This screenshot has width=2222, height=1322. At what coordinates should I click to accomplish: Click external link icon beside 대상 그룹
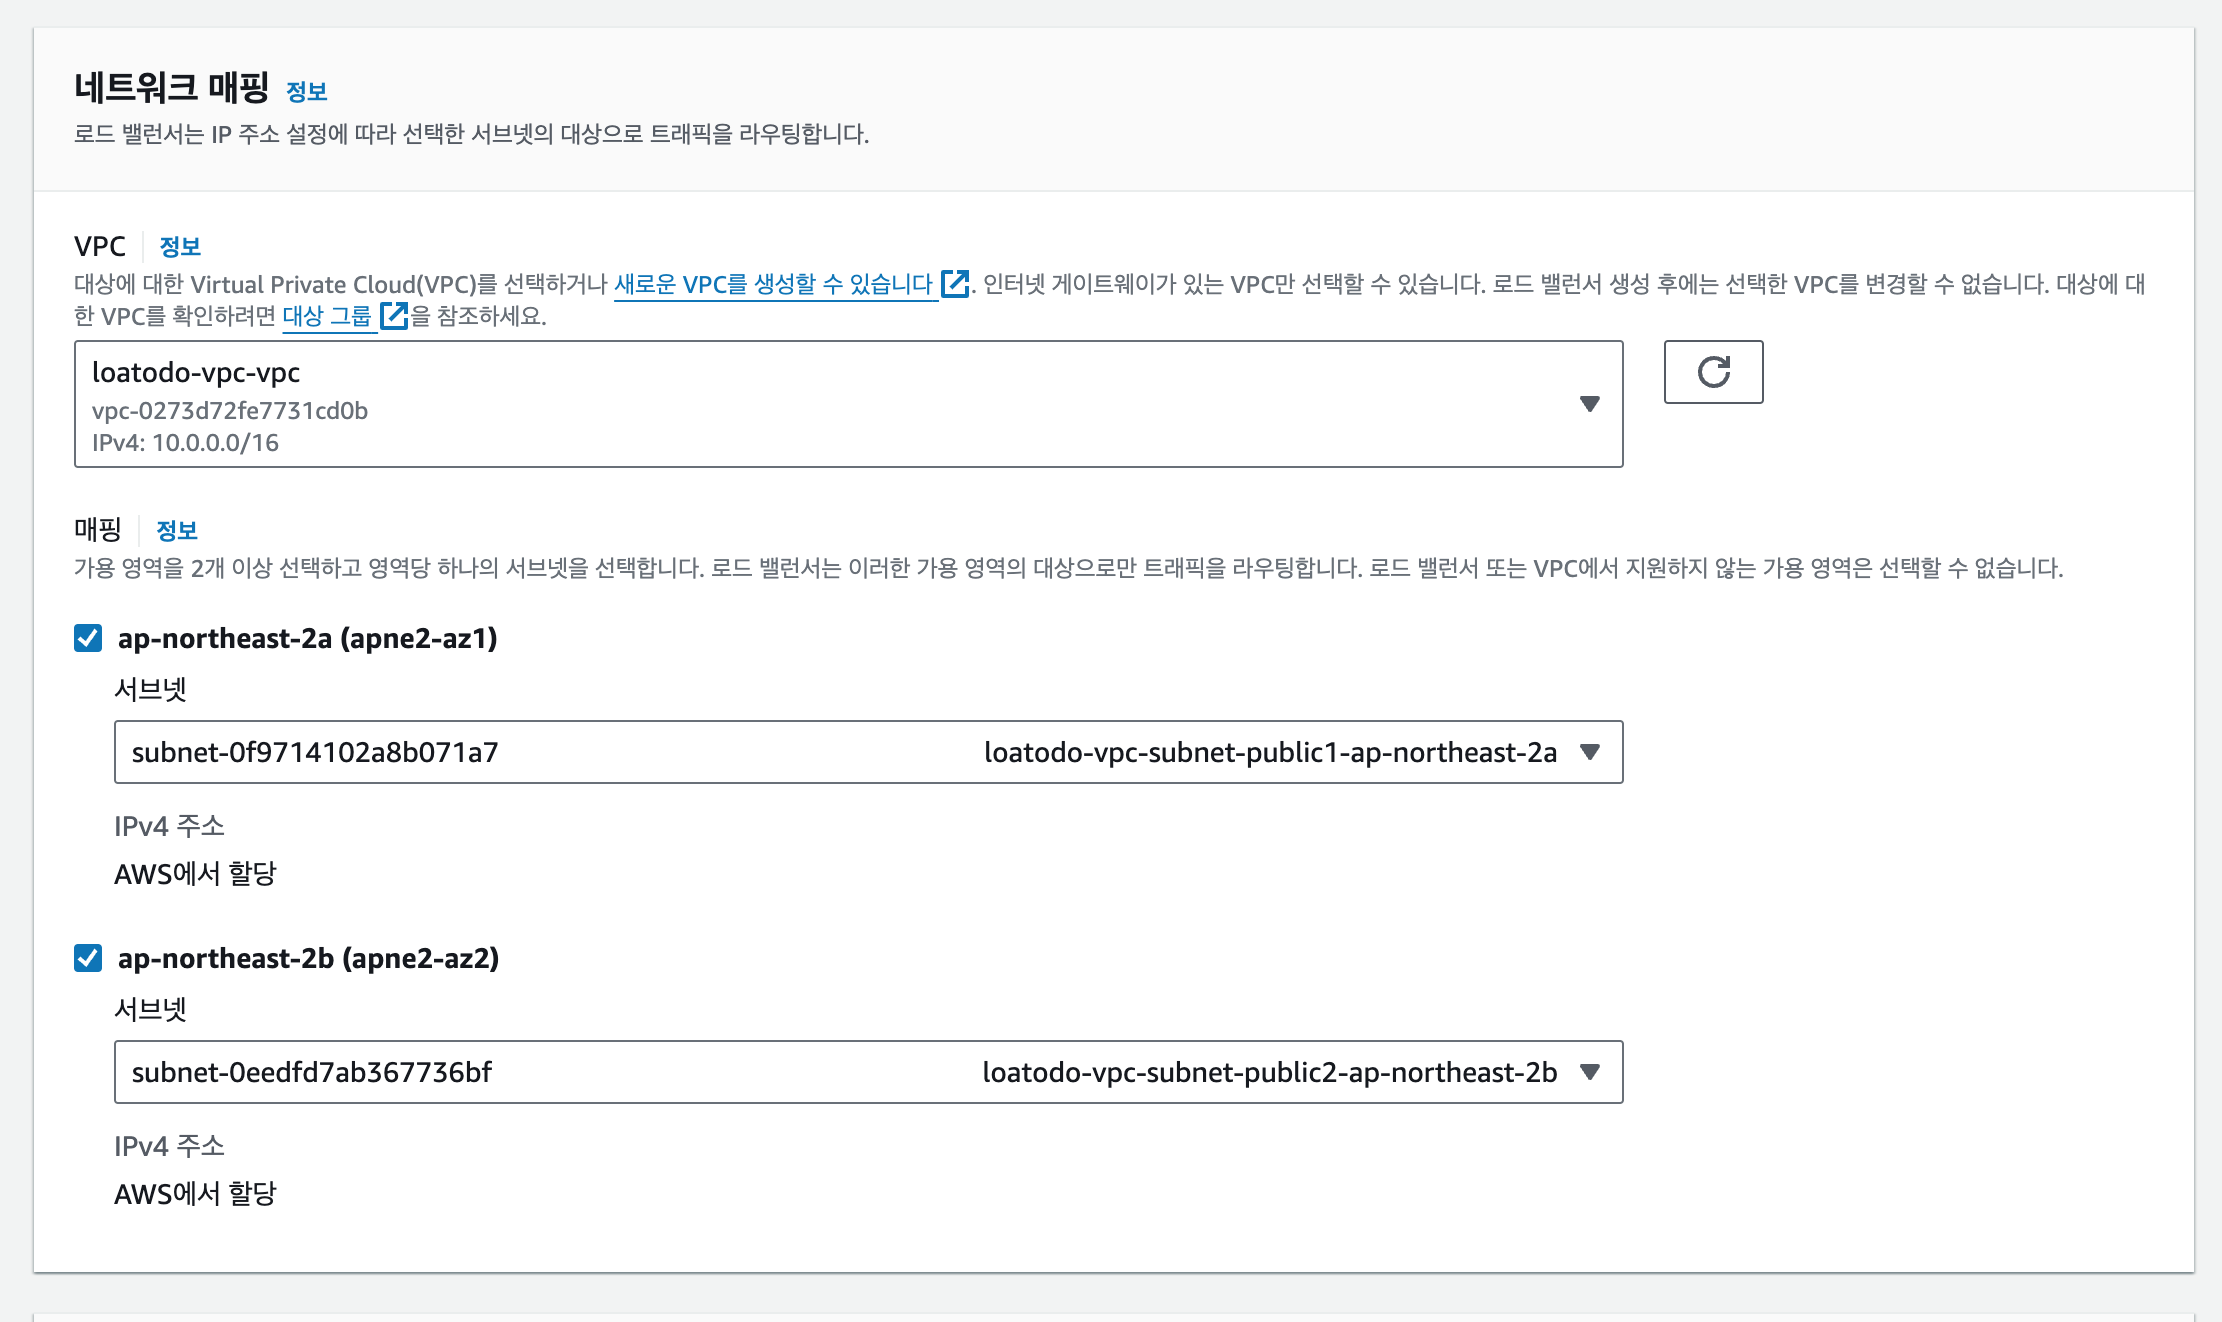pyautogui.click(x=394, y=316)
